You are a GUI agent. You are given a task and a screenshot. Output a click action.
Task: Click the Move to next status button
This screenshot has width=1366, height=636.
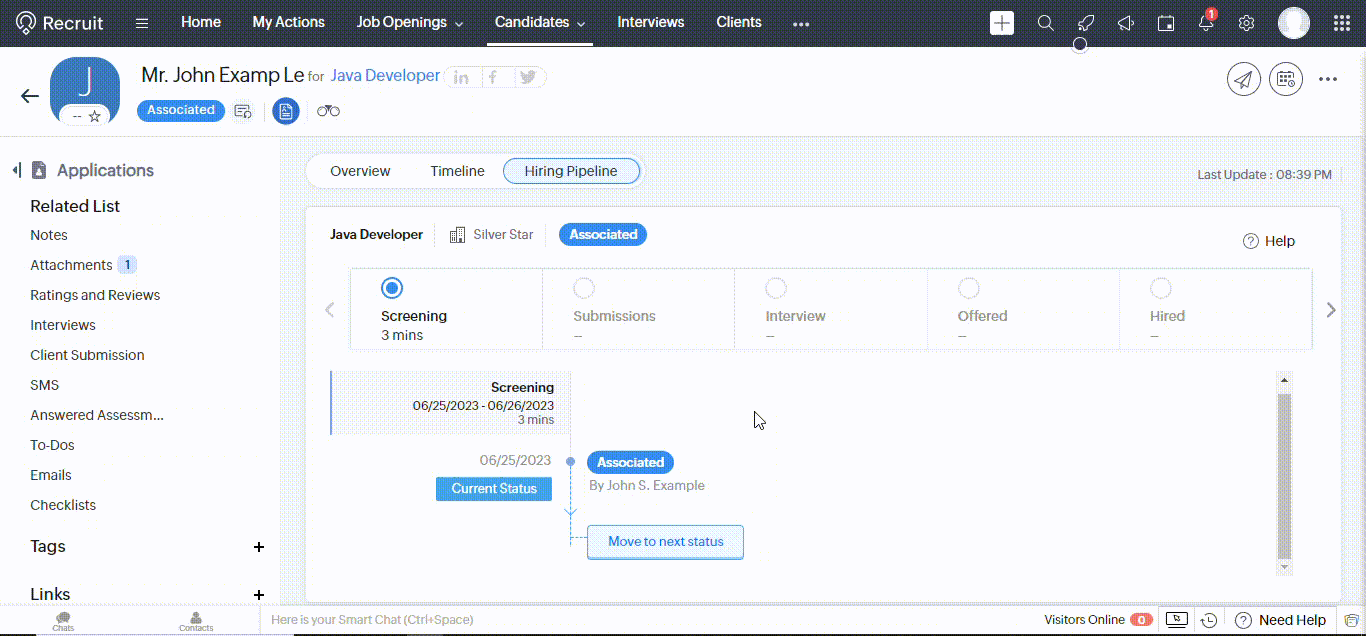point(665,541)
